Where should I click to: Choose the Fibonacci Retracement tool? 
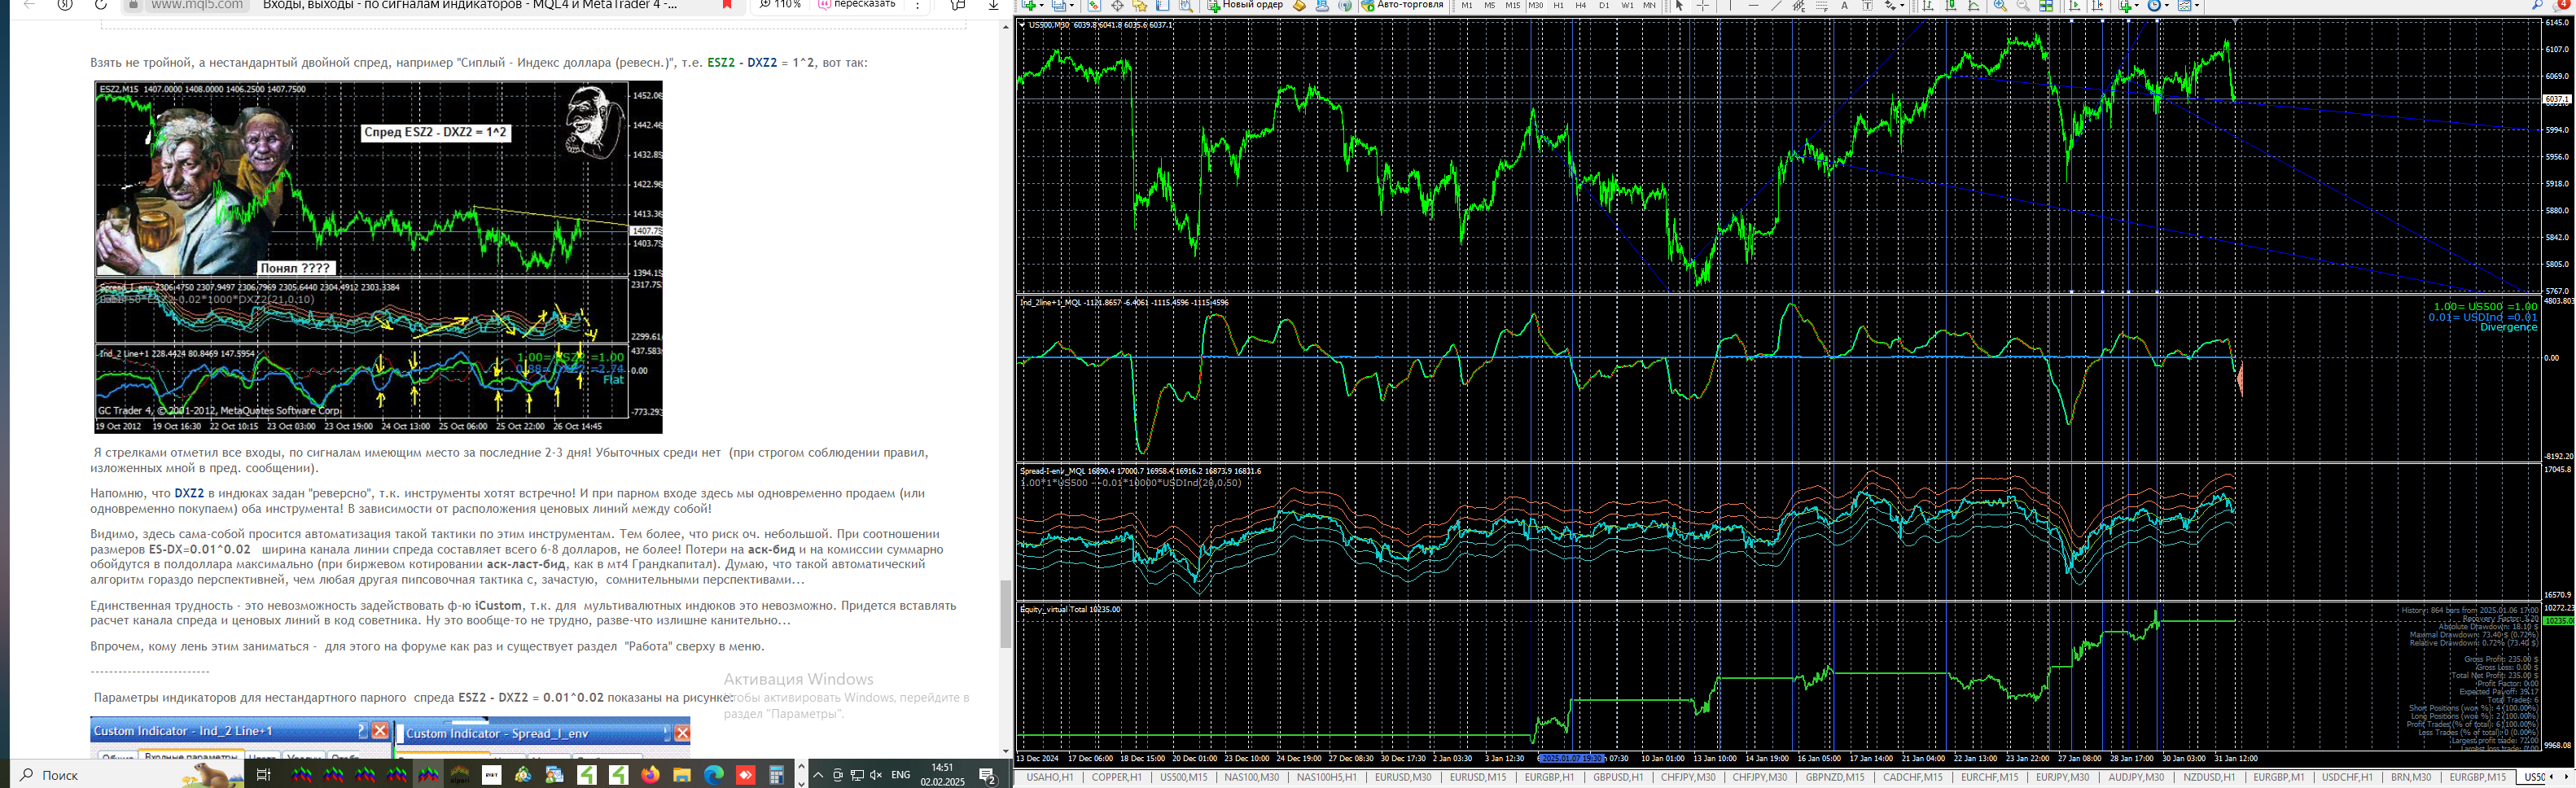click(x=1822, y=6)
